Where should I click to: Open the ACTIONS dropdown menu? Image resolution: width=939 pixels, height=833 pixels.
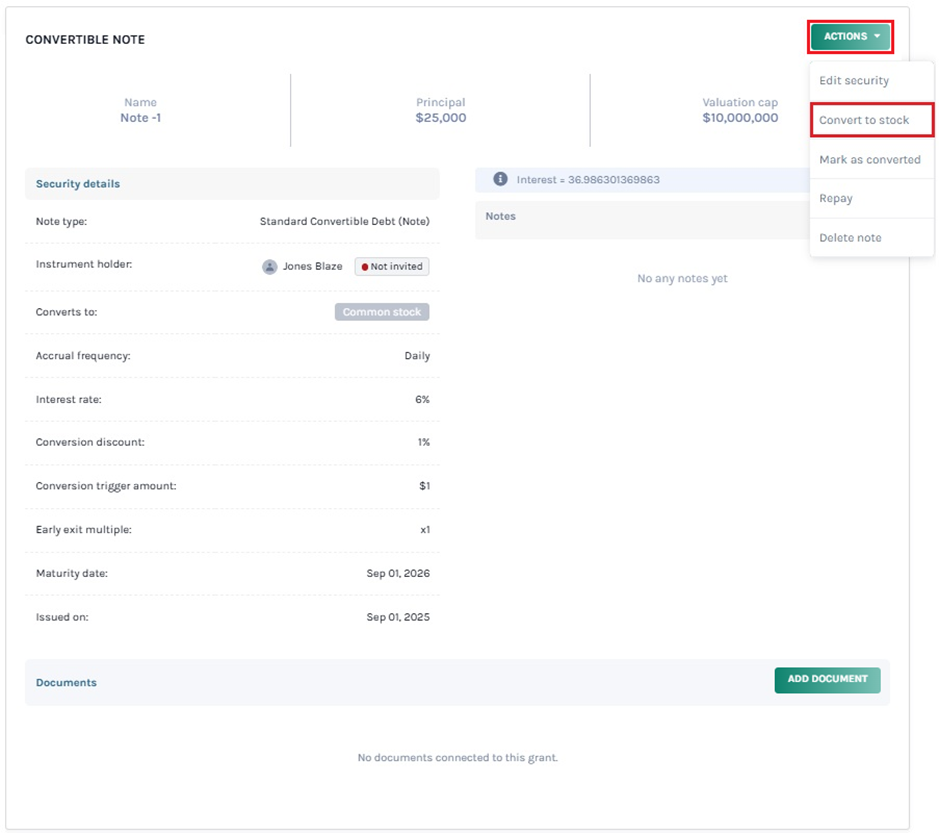coord(850,37)
